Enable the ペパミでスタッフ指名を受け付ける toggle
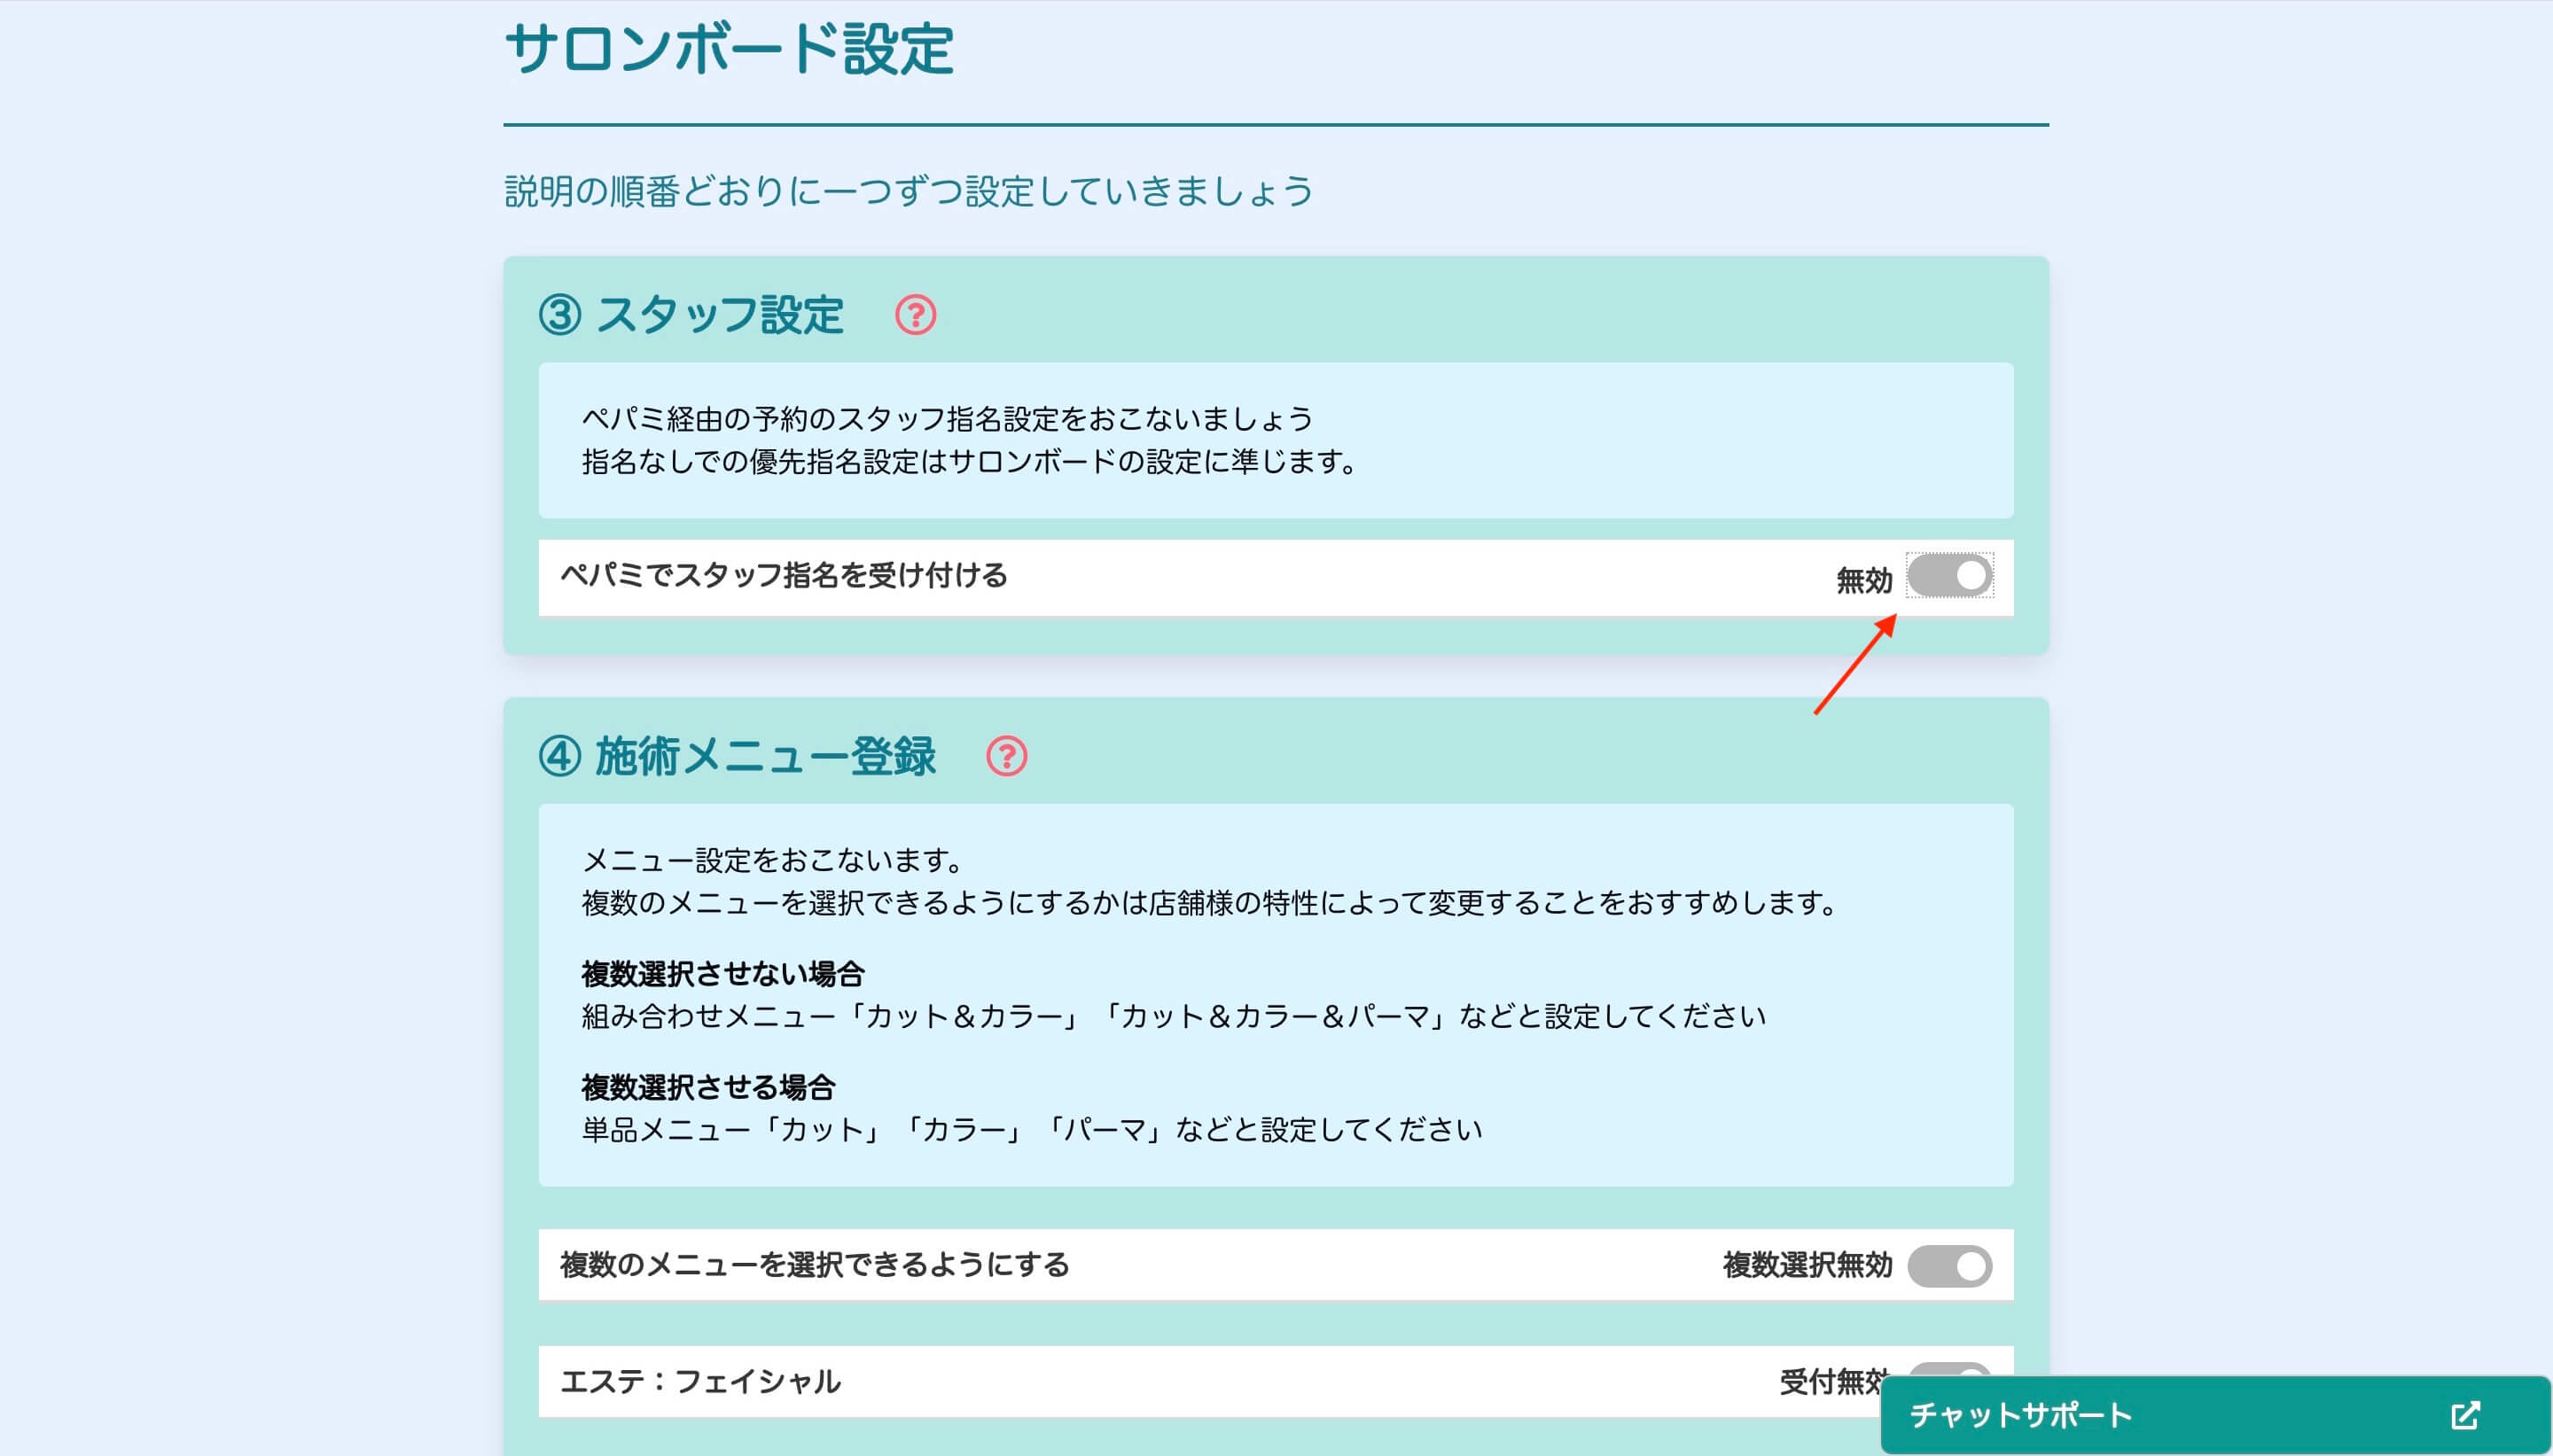Viewport: 2553px width, 1456px height. coord(1951,577)
